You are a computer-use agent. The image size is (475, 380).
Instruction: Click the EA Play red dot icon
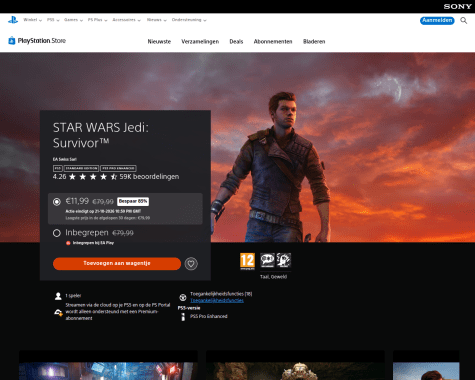[68, 243]
